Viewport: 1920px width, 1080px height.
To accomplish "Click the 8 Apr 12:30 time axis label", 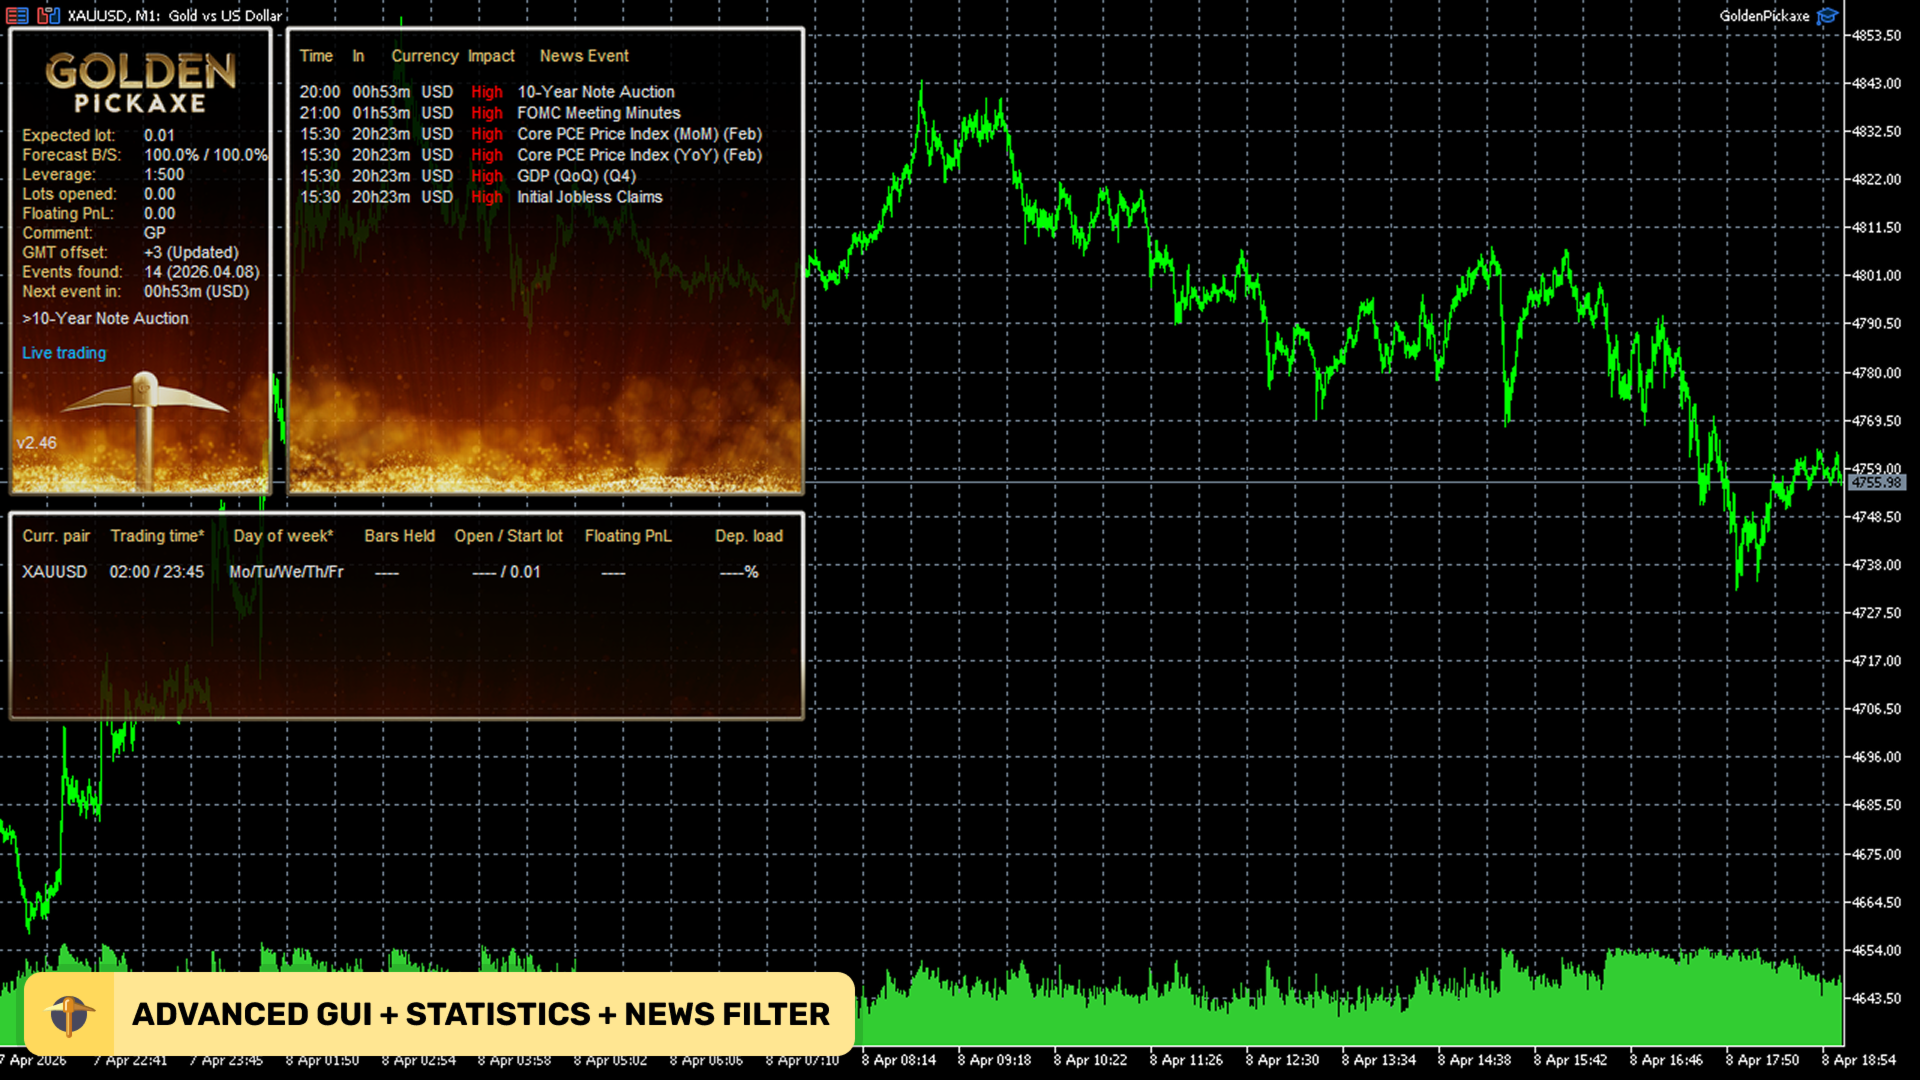I will [x=1283, y=1060].
